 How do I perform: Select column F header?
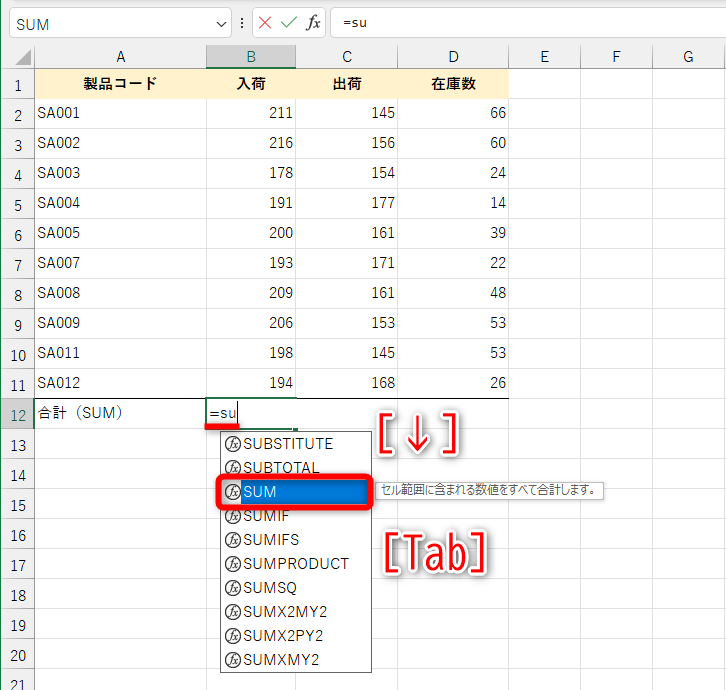616,57
